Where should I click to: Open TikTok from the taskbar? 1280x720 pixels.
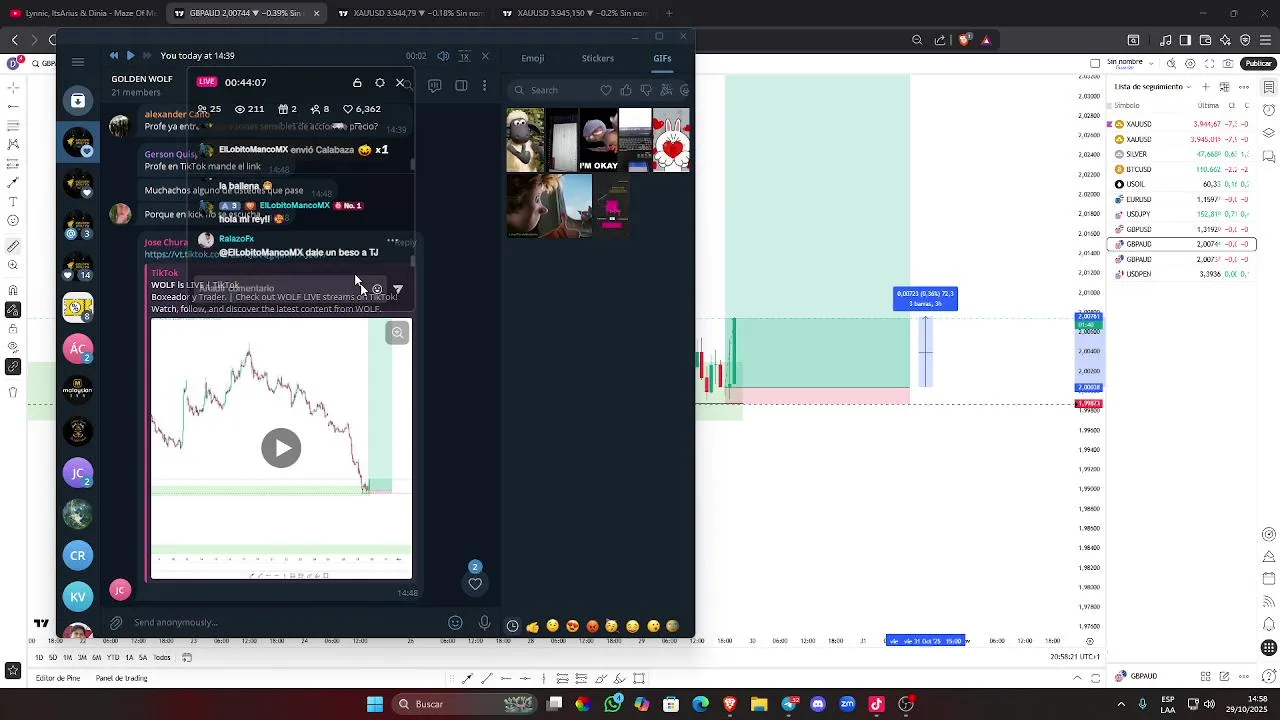tap(877, 704)
